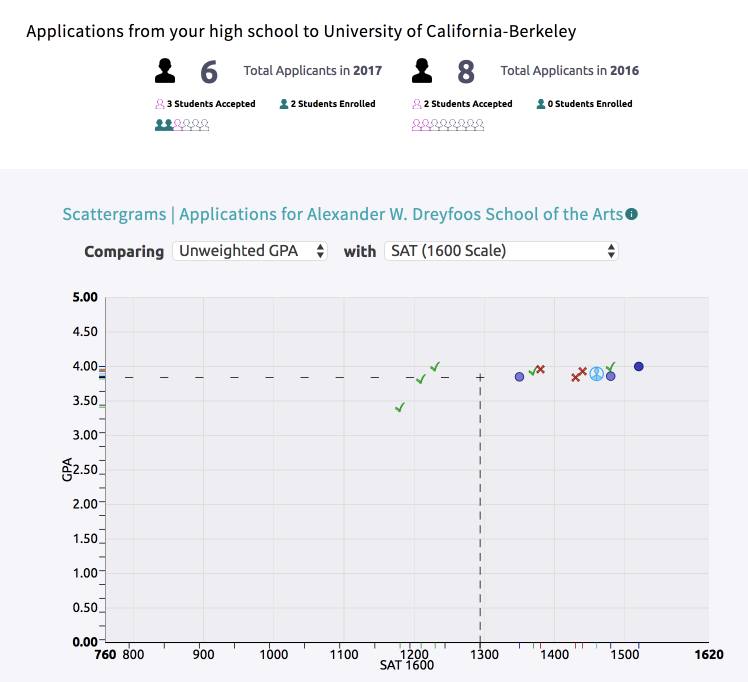Image resolution: width=748 pixels, height=682 pixels.
Task: Click the red X marker near 1430 SAT
Action: [576, 377]
